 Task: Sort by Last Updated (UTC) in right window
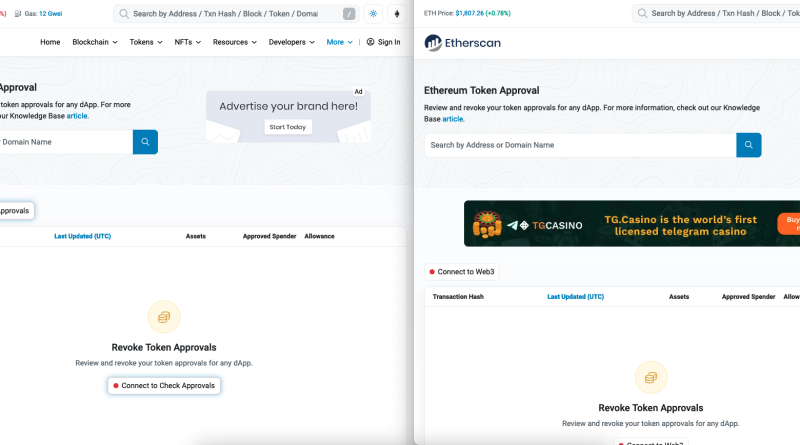pos(576,296)
